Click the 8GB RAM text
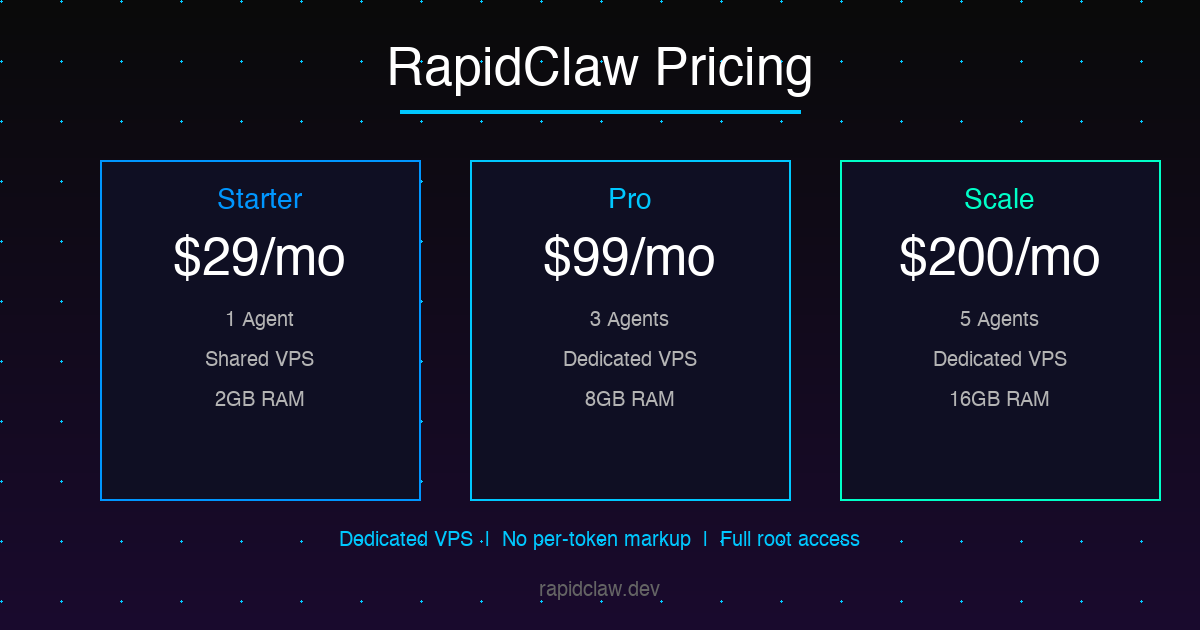The height and width of the screenshot is (630, 1200). pos(630,399)
